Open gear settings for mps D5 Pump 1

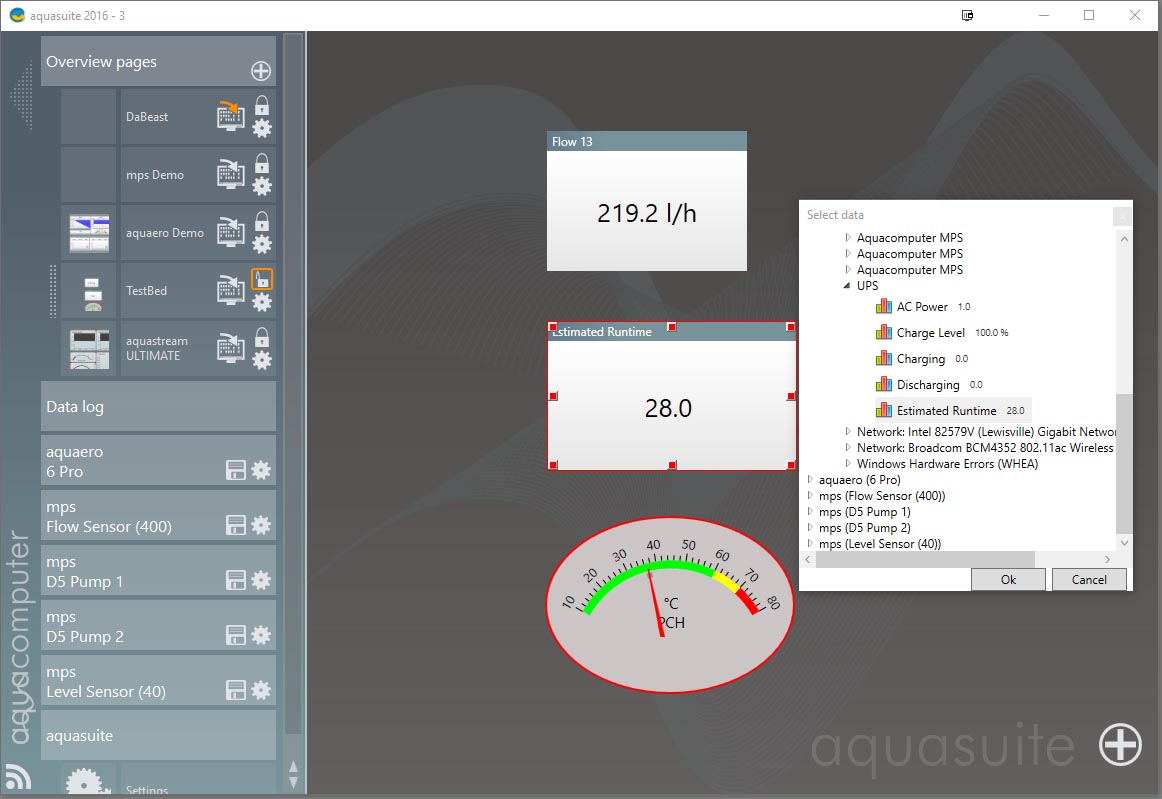tap(261, 580)
